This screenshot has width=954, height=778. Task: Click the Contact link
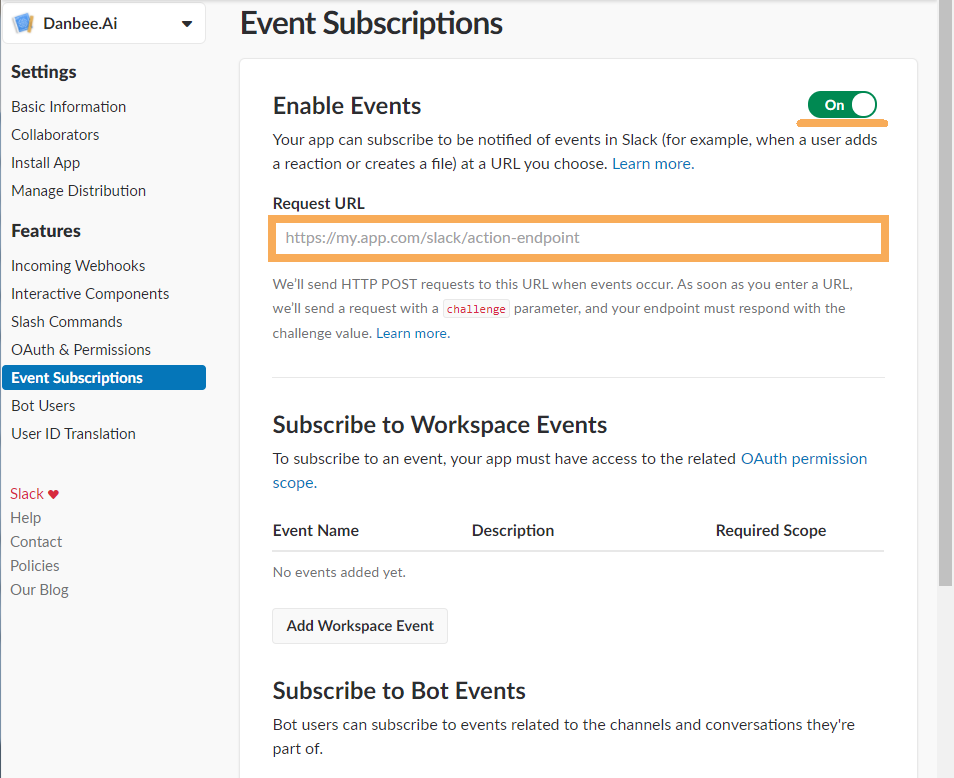pos(36,542)
